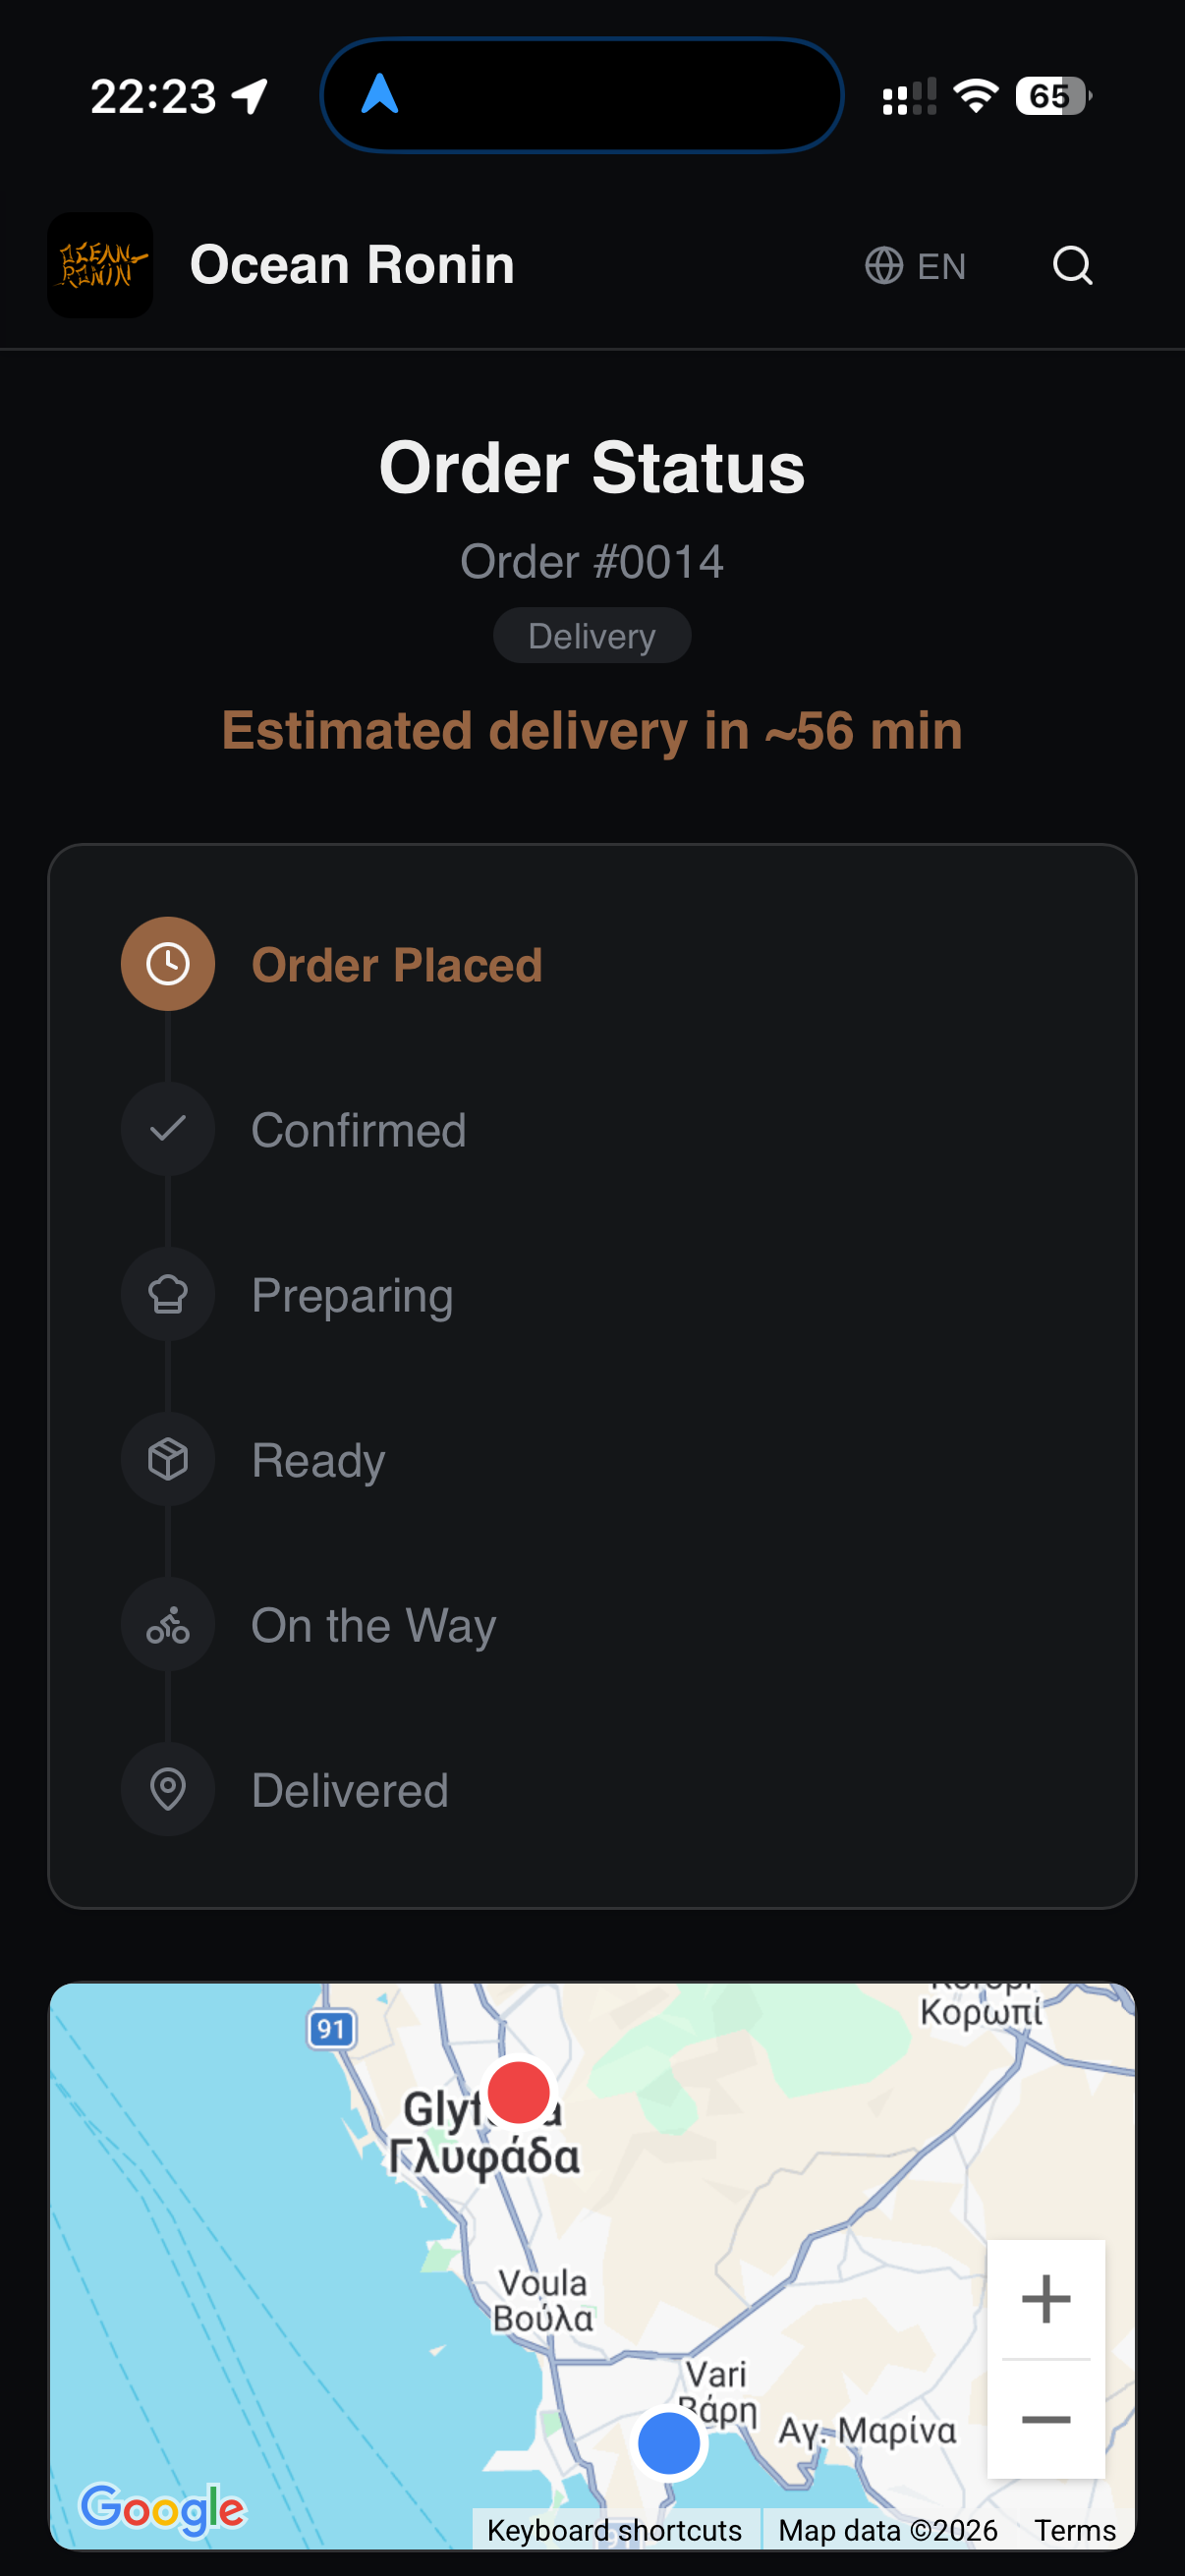This screenshot has height=2576, width=1185.
Task: Select the On the Way bicycle icon
Action: [167, 1624]
